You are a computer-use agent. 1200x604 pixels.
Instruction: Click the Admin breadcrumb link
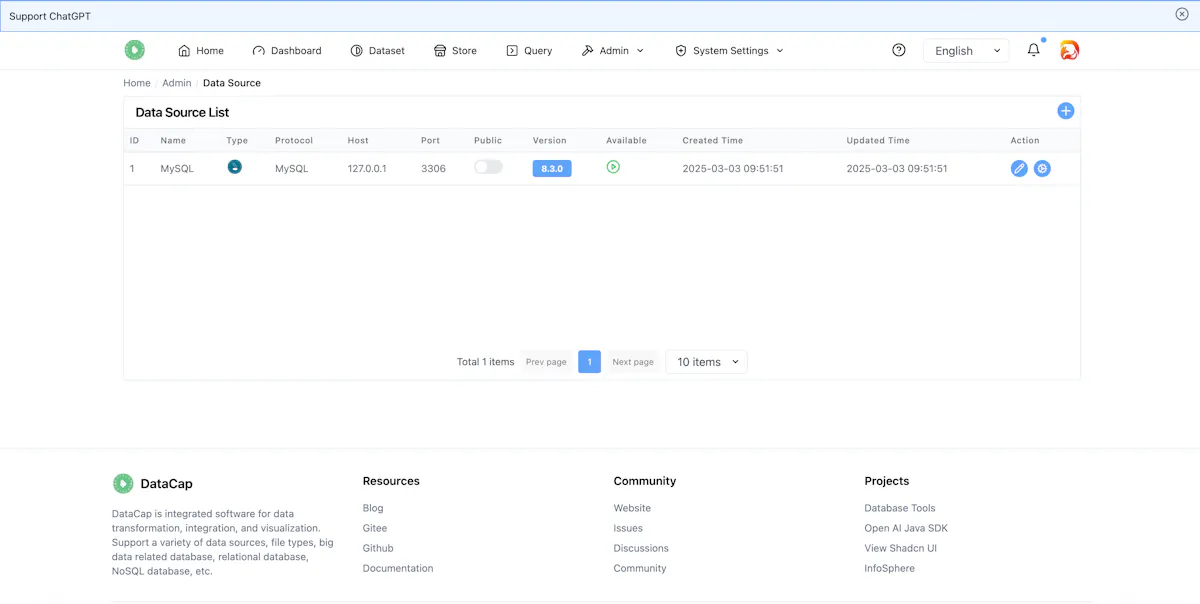(177, 83)
